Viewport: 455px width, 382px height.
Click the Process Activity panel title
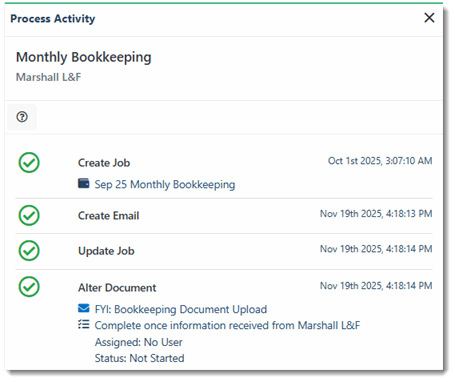click(53, 19)
